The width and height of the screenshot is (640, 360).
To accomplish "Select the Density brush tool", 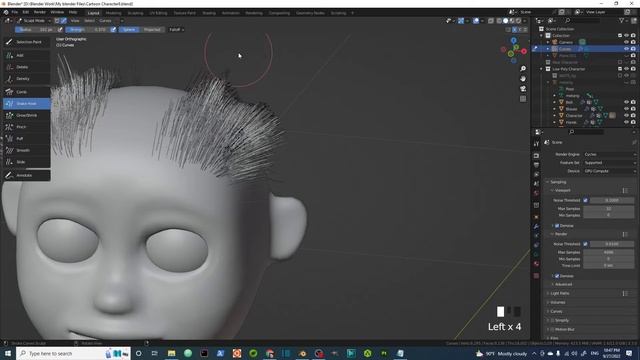I will click(27, 79).
